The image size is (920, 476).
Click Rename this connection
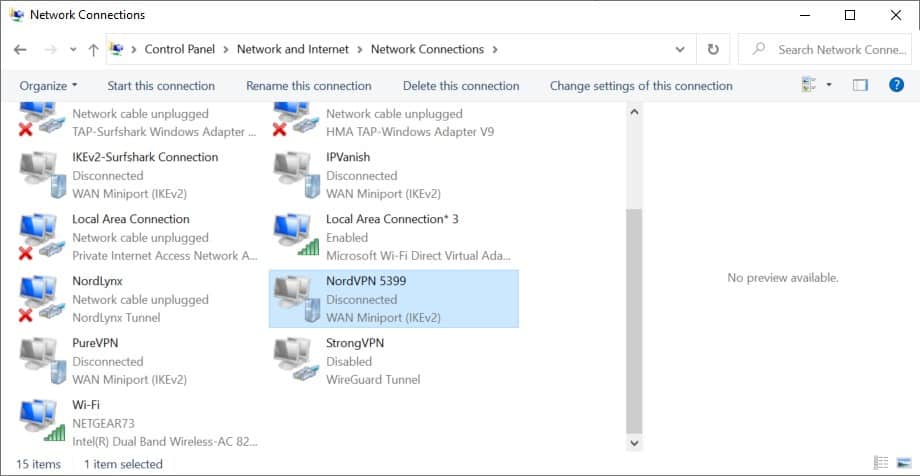coord(309,86)
